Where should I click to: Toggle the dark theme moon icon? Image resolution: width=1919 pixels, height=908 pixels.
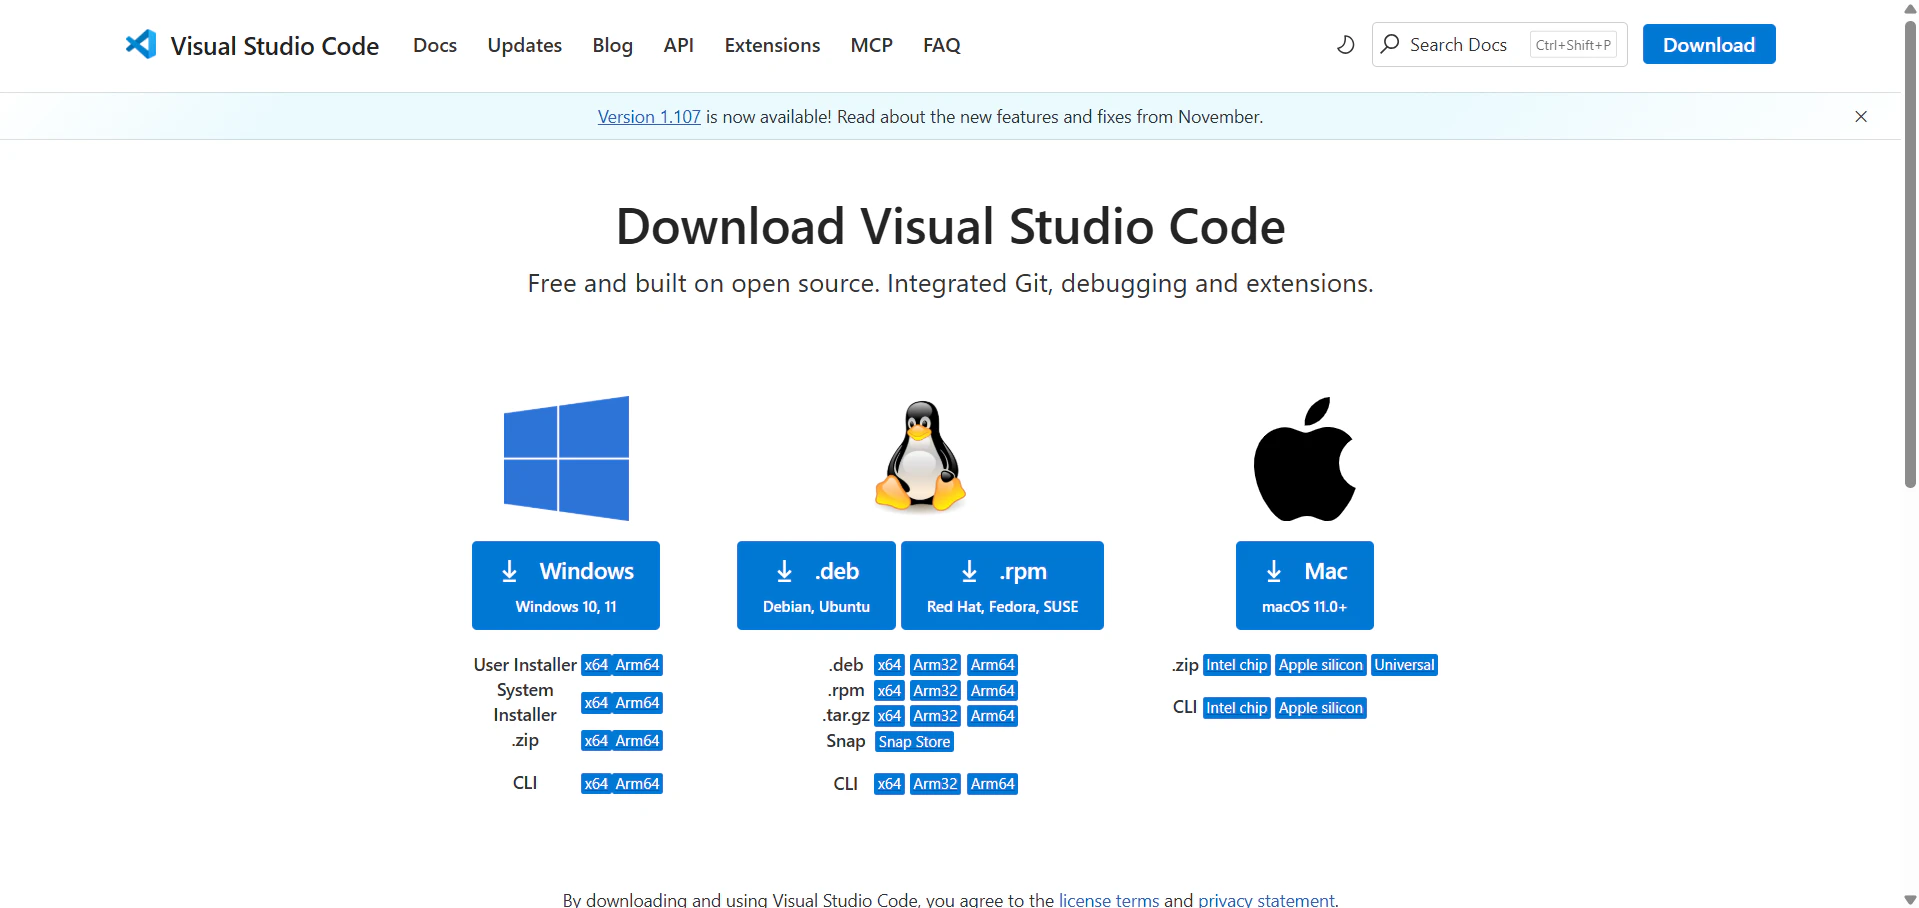[1345, 45]
